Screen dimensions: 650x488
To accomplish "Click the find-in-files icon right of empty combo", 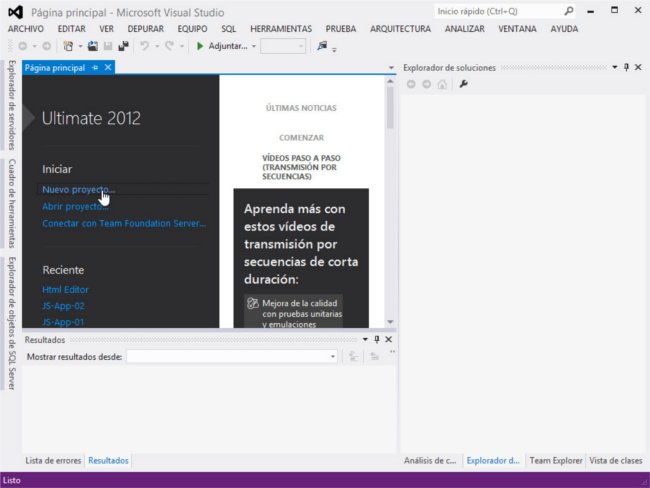I will (322, 46).
